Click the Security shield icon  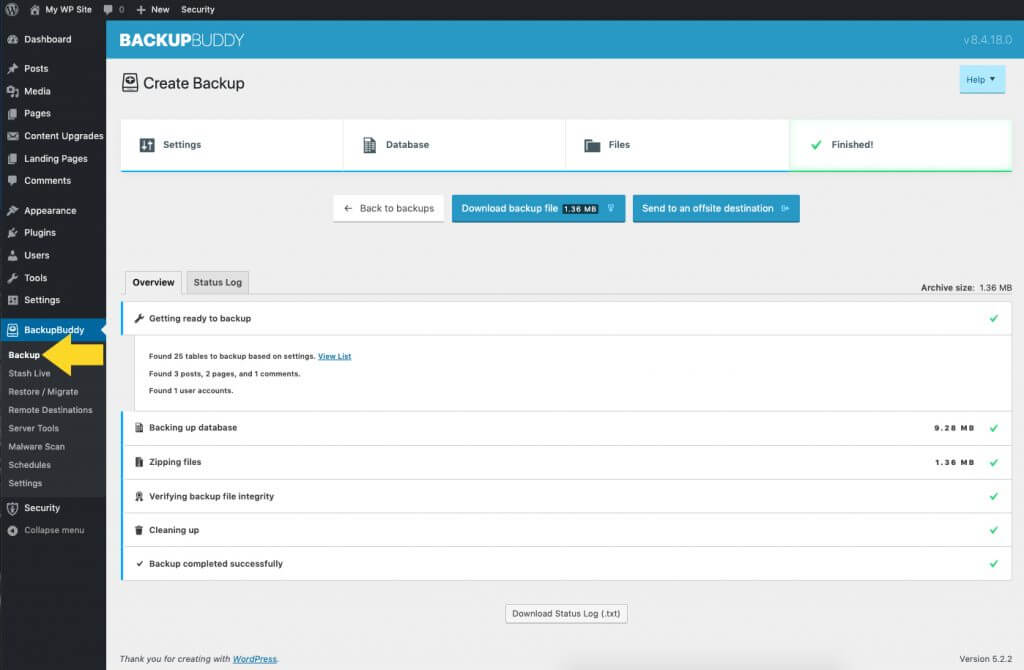coord(12,508)
